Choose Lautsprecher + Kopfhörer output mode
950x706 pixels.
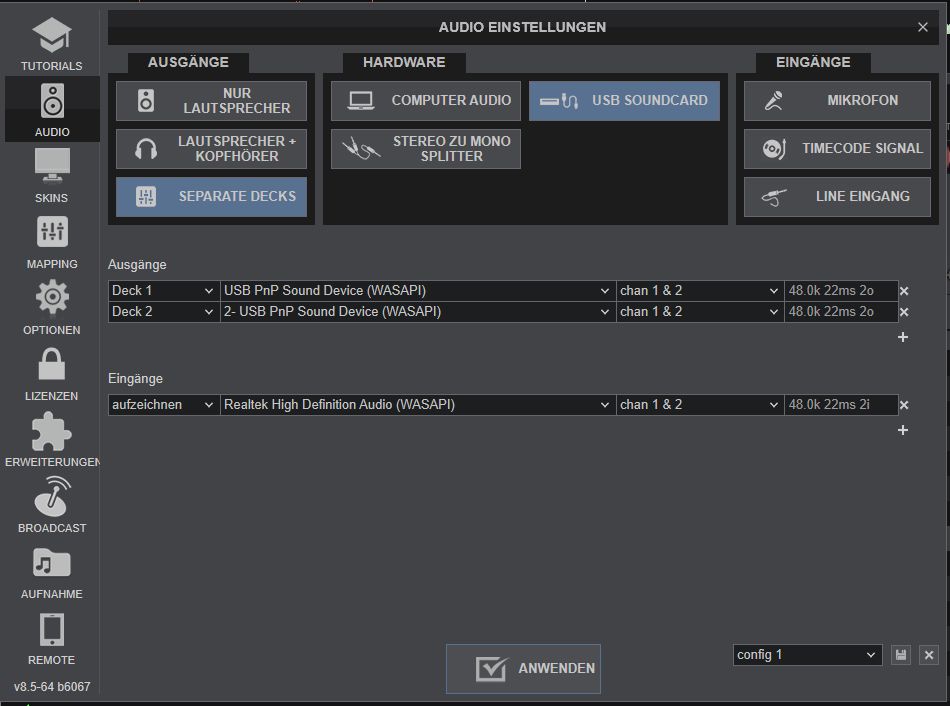[211, 148]
